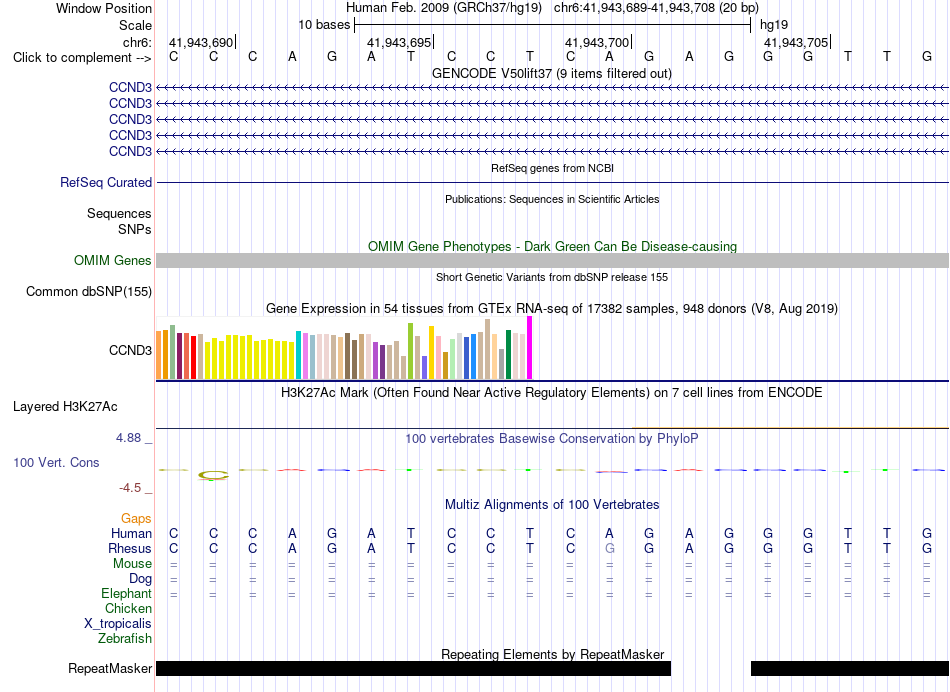Click position marker 41,943,700
Image resolution: width=950 pixels, height=692 pixels.
coord(597,42)
